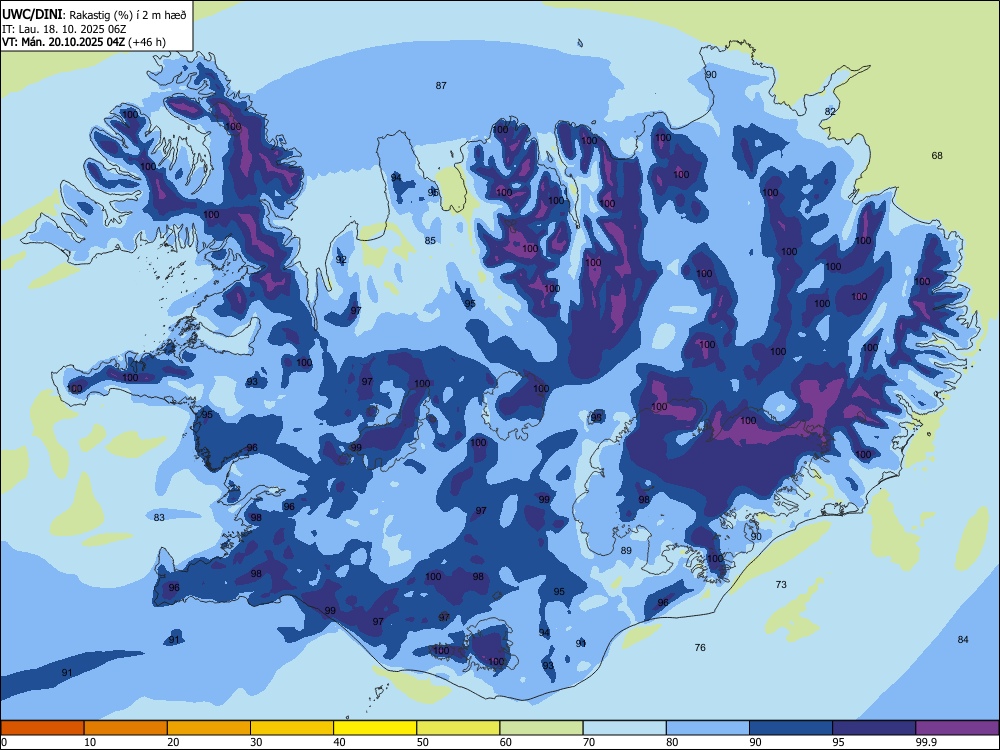Click the humidity value 84 in southeast corner

[963, 640]
